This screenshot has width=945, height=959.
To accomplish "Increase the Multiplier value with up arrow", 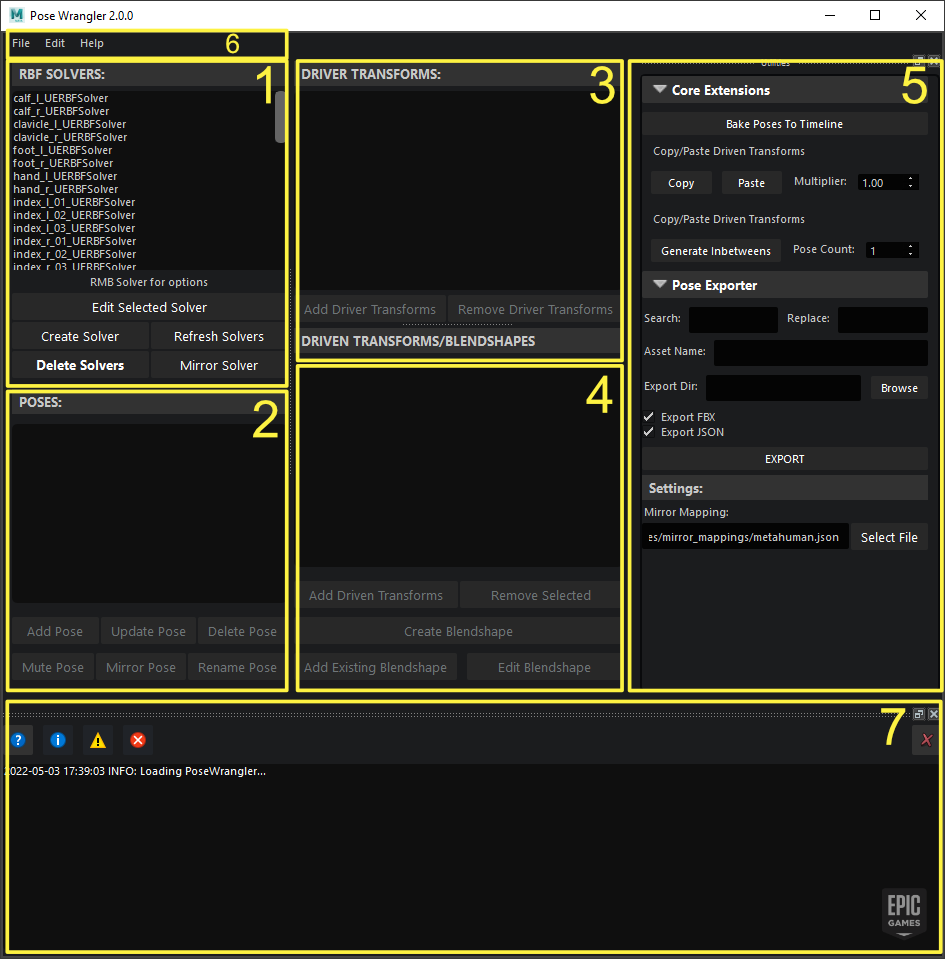I will point(911,179).
